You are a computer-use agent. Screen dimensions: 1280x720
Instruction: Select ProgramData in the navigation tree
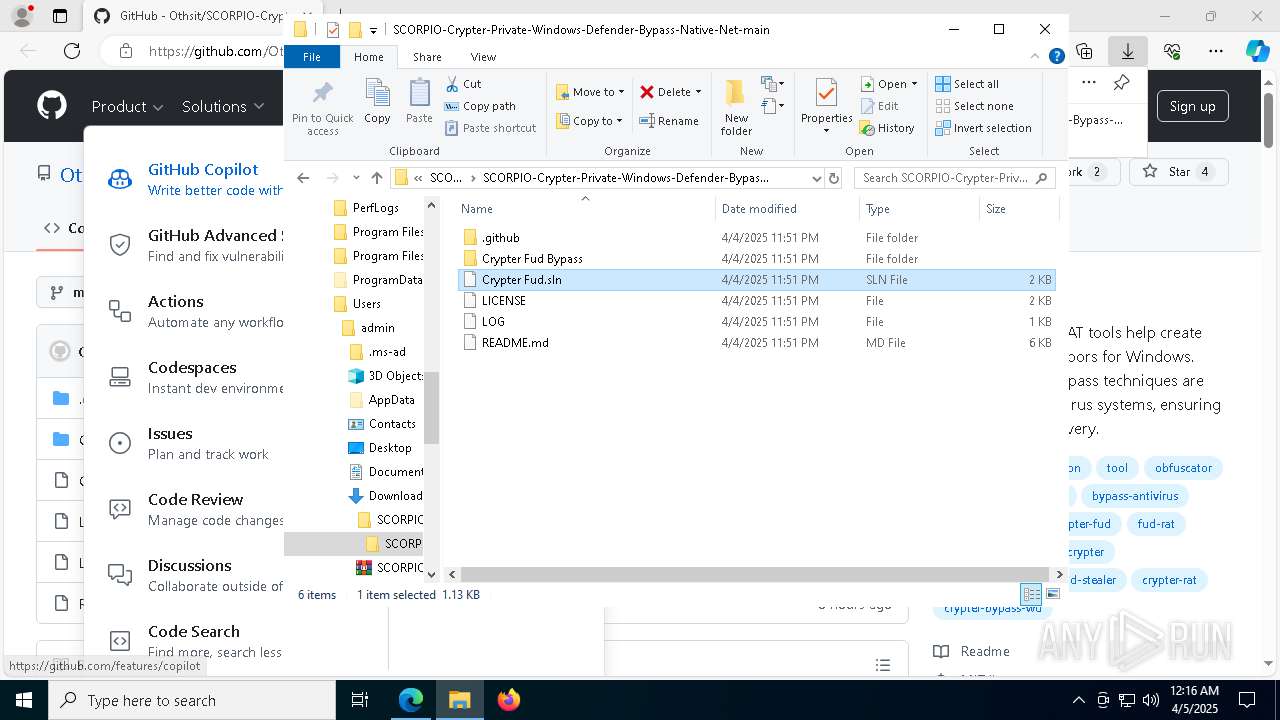click(387, 280)
